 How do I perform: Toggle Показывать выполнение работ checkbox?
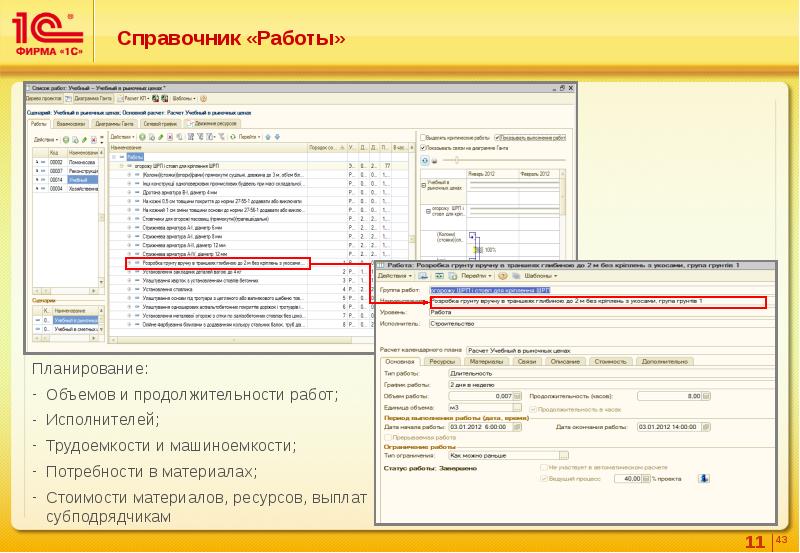(497, 137)
